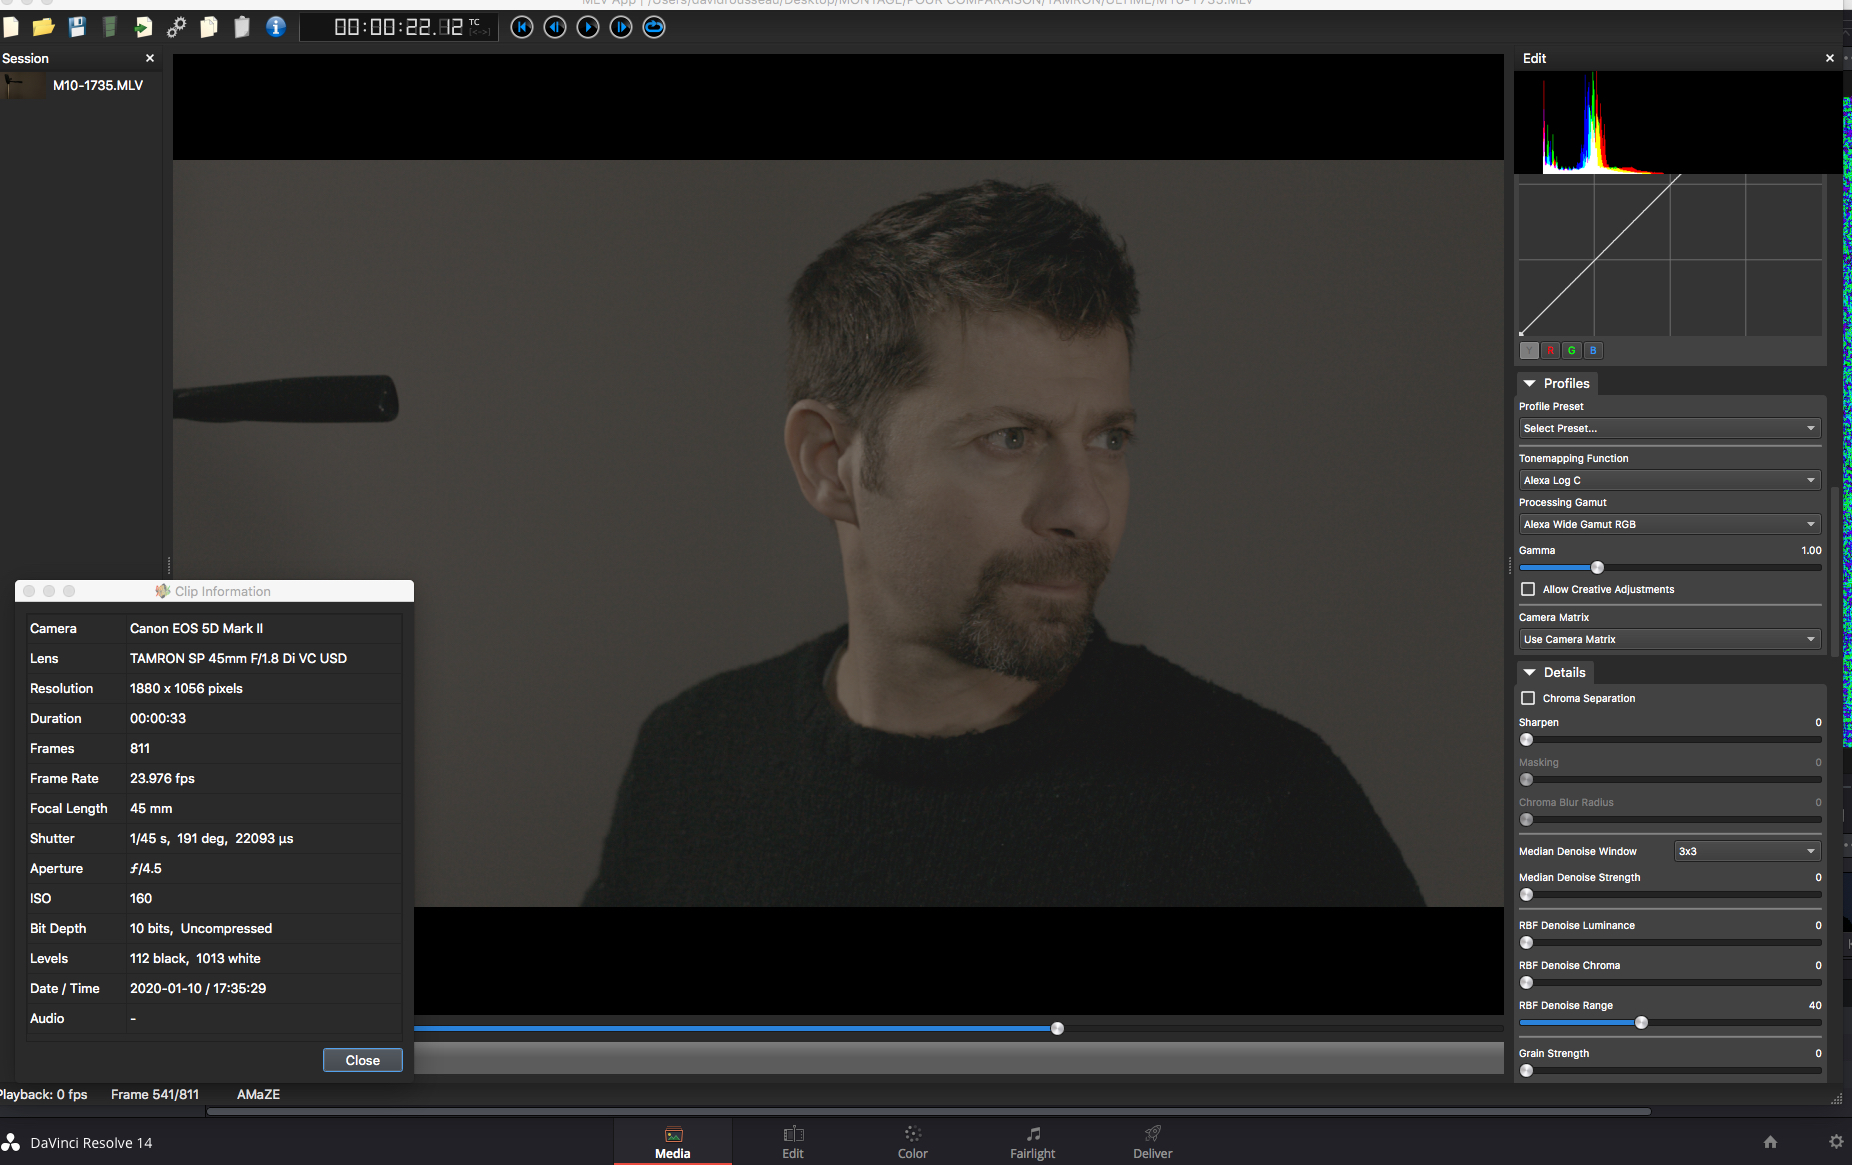Click the clipboard paste icon in toolbar
Screen dimensions: 1852x1165
[x=242, y=27]
